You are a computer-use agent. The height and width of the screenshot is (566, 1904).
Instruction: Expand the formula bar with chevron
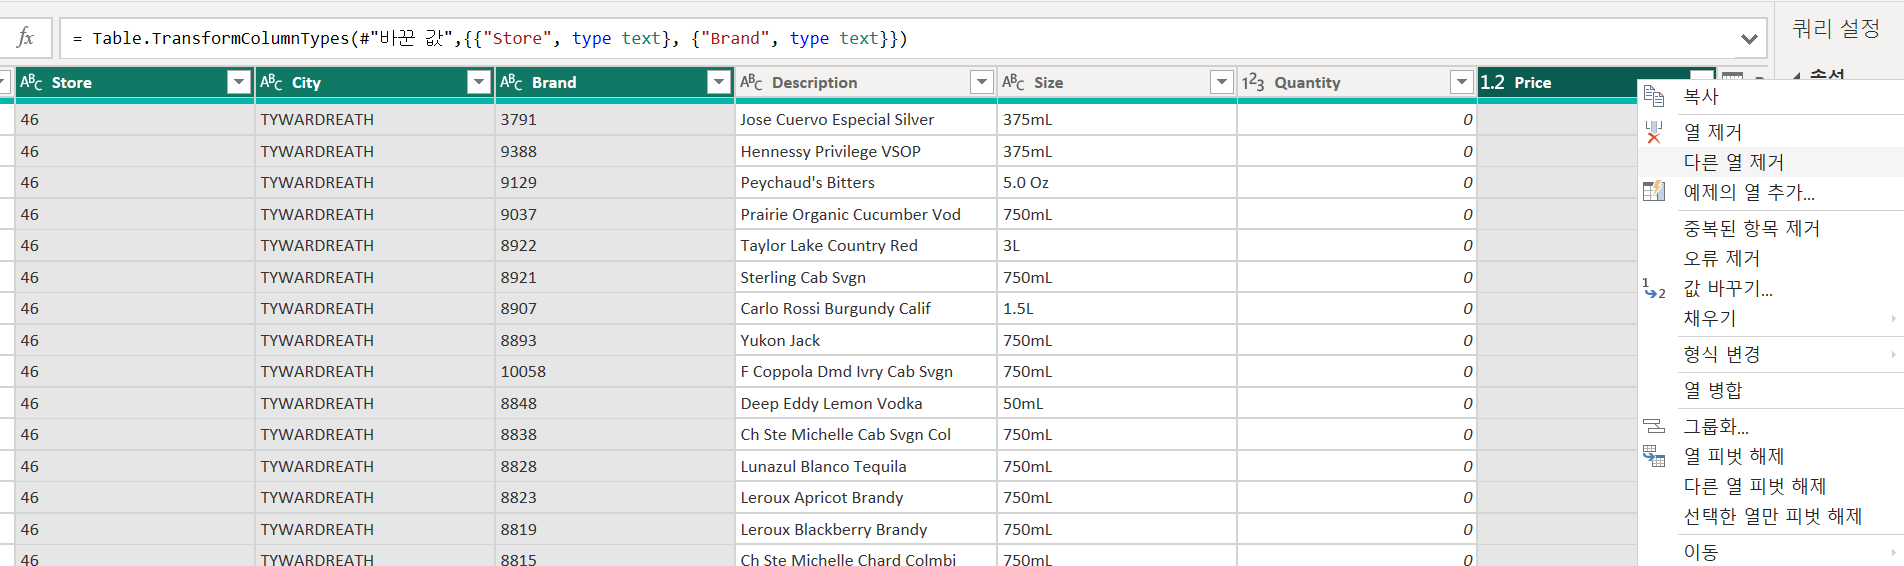click(1749, 39)
